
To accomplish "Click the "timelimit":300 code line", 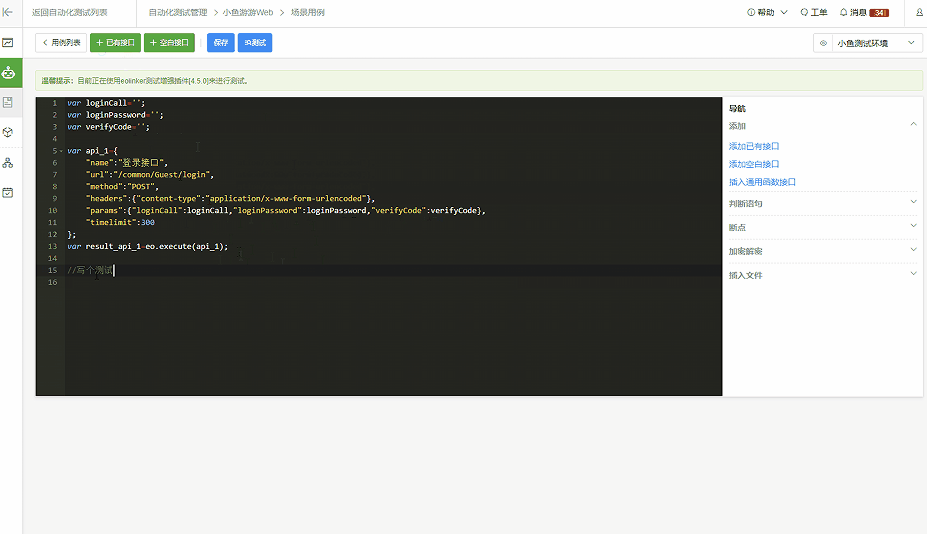I will (x=120, y=222).
